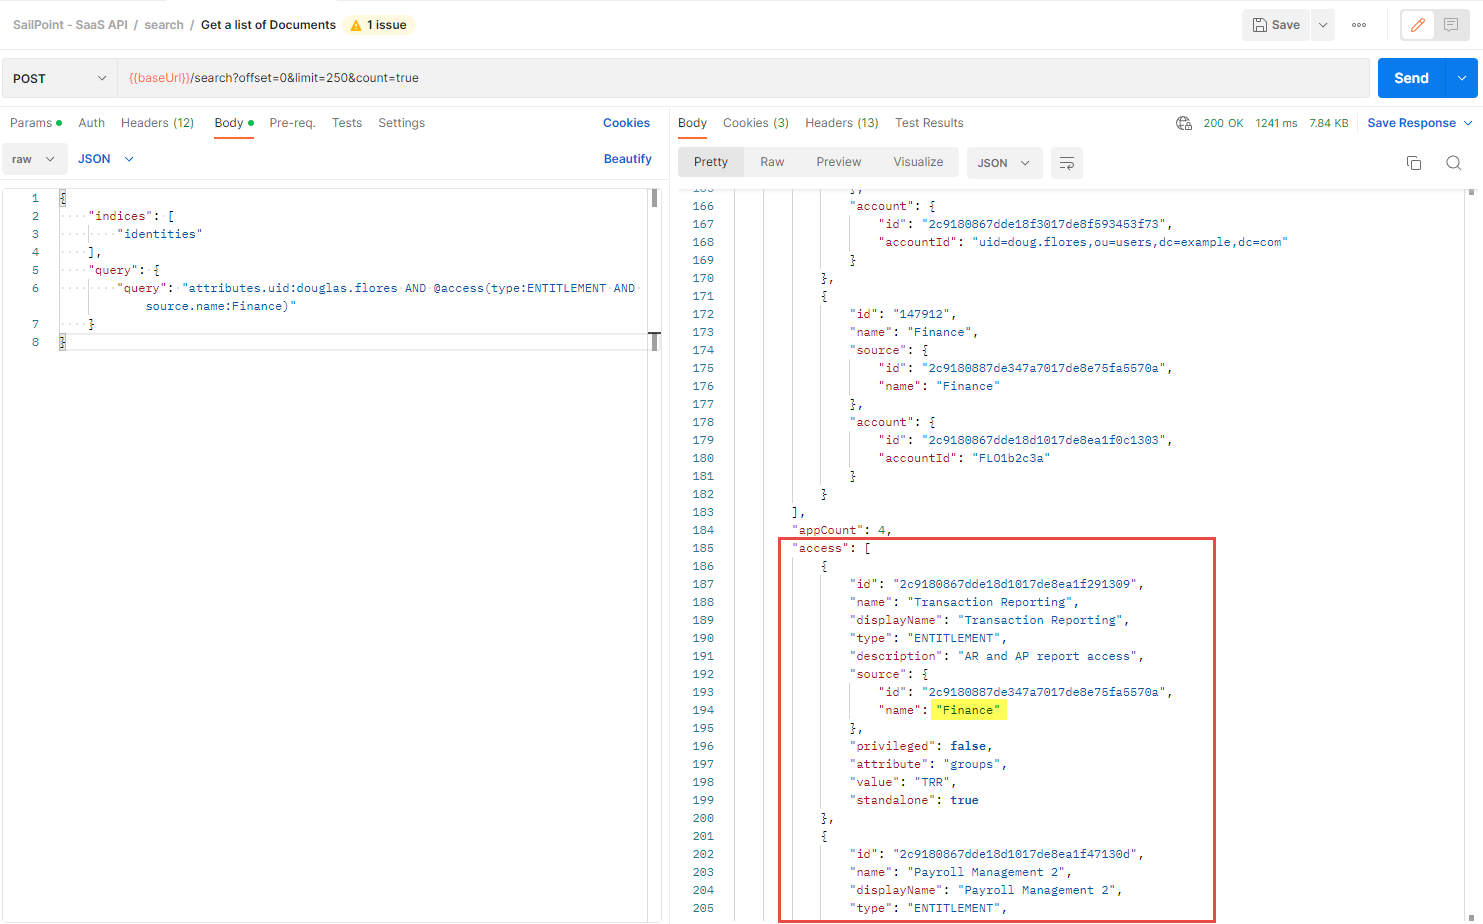
Task: Copy the response using the copy icon
Action: coord(1414,162)
